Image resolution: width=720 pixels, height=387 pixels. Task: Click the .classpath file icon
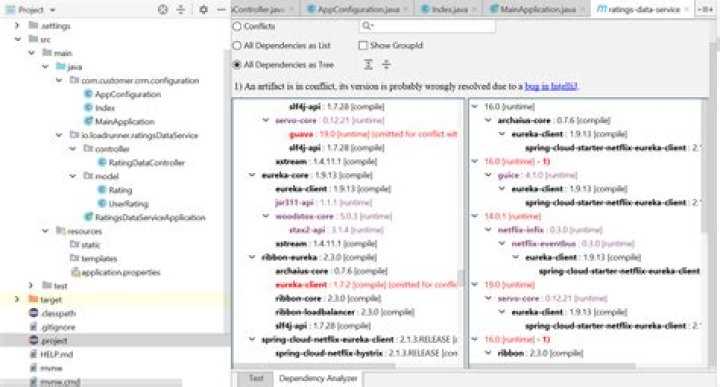coord(34,313)
